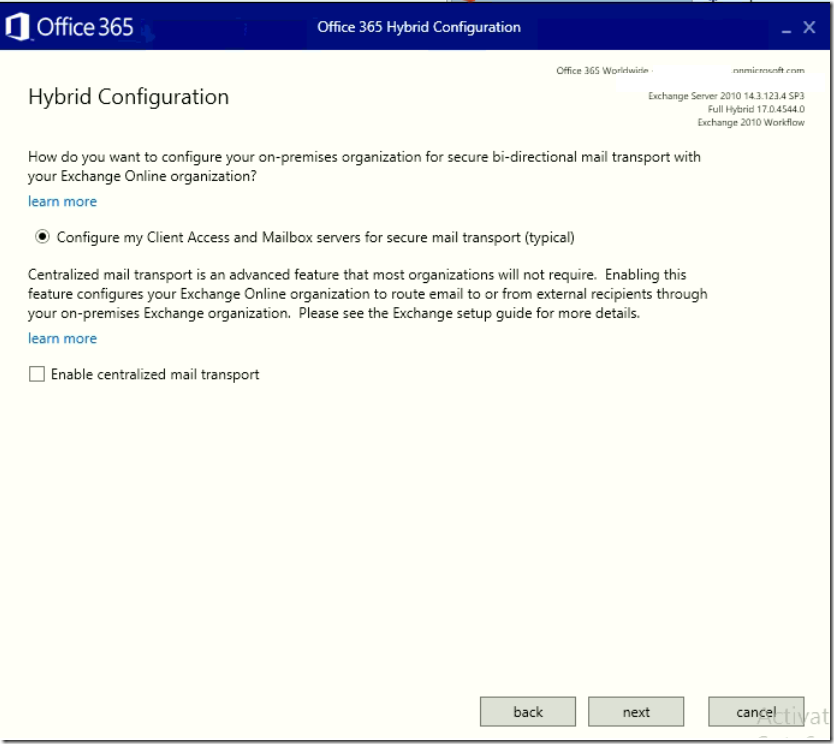Cancel the hybrid configuration wizard
Viewport: 834px width, 744px height.
756,712
